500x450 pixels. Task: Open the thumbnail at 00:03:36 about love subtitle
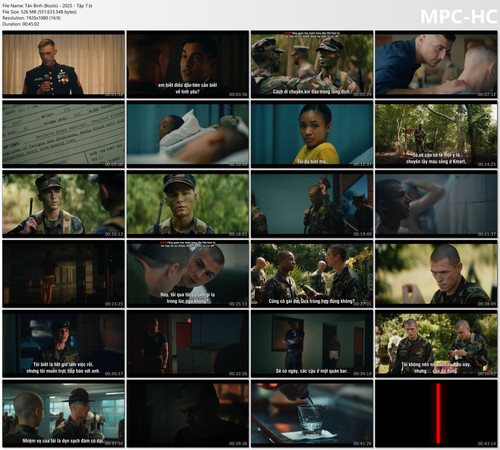[x=188, y=64]
